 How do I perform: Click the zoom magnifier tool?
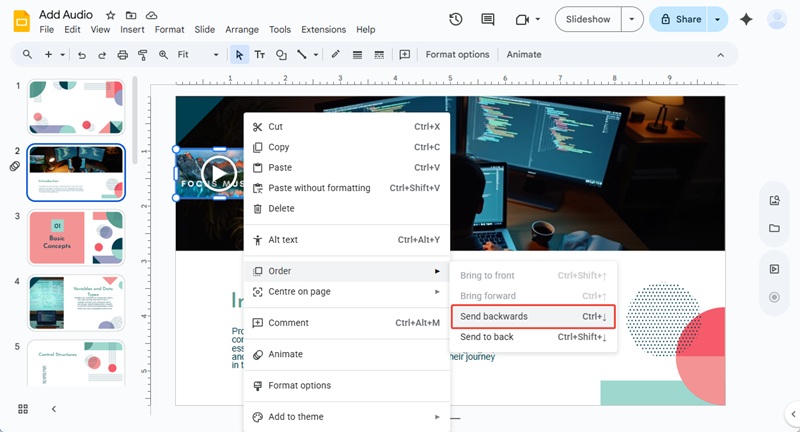tap(163, 55)
